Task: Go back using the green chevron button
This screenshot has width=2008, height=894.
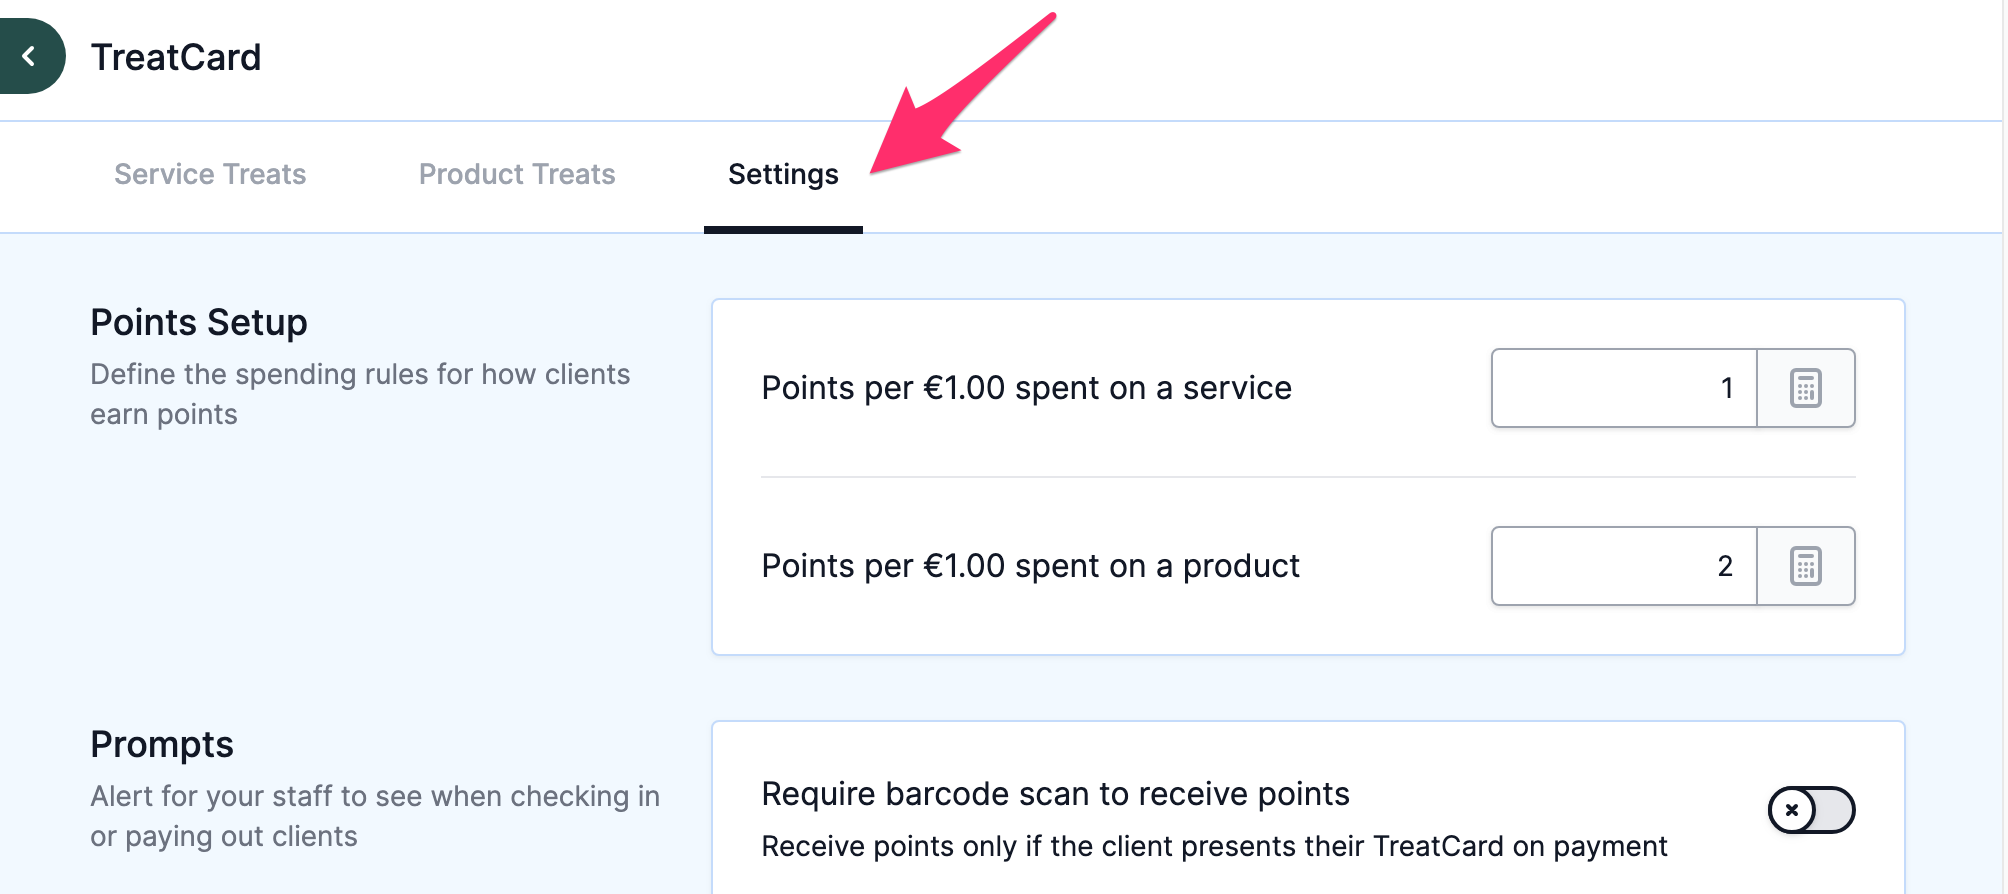Action: [30, 56]
